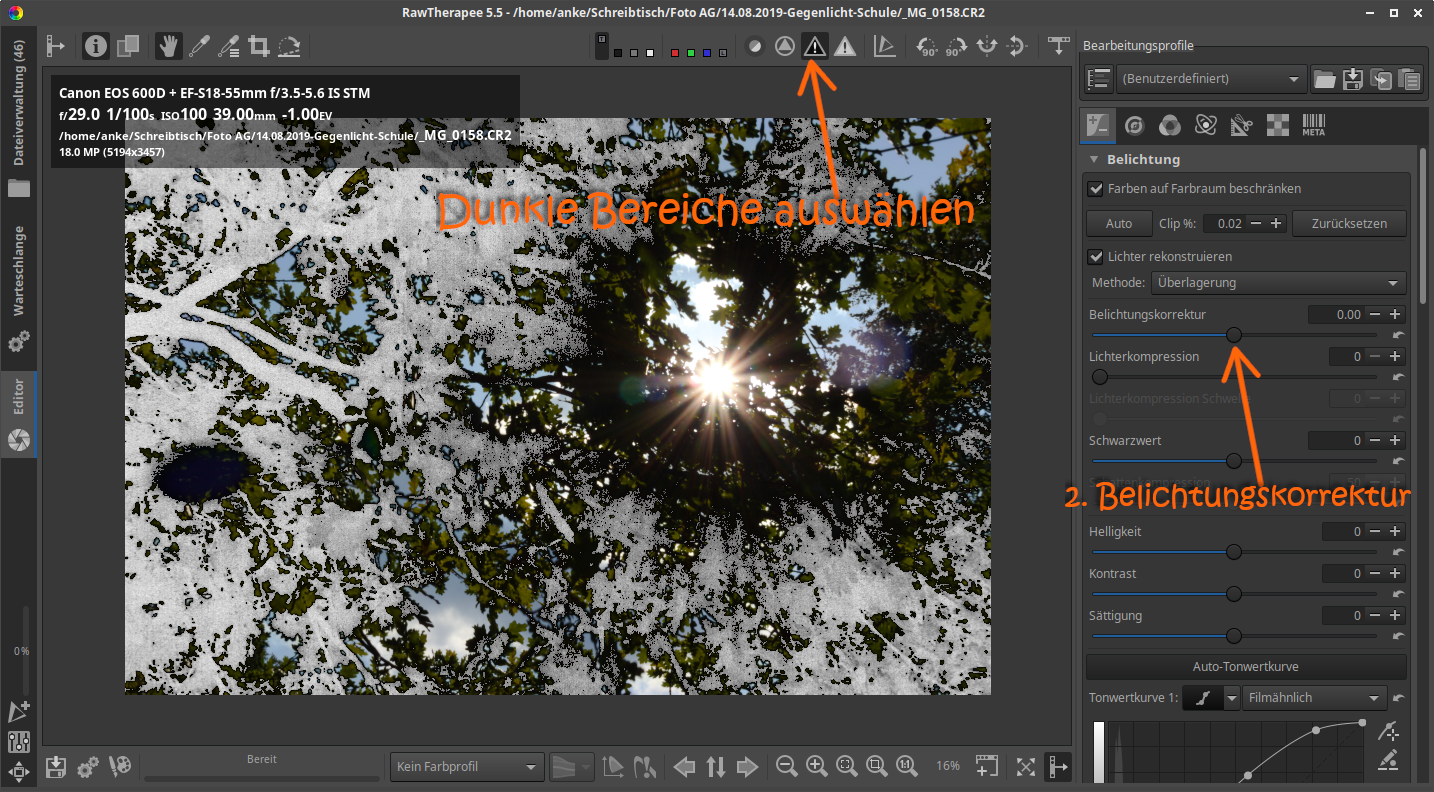Switch to the META metadata tab
The width and height of the screenshot is (1434, 792).
(x=1313, y=126)
